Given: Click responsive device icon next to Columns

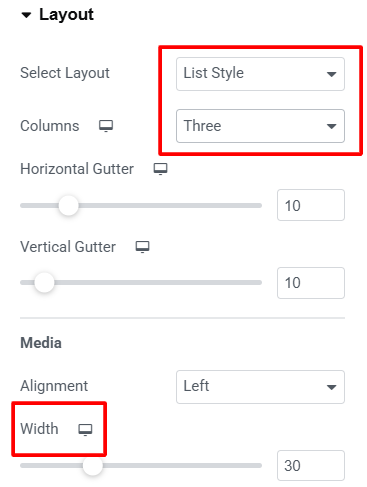Looking at the screenshot, I should tap(106, 126).
